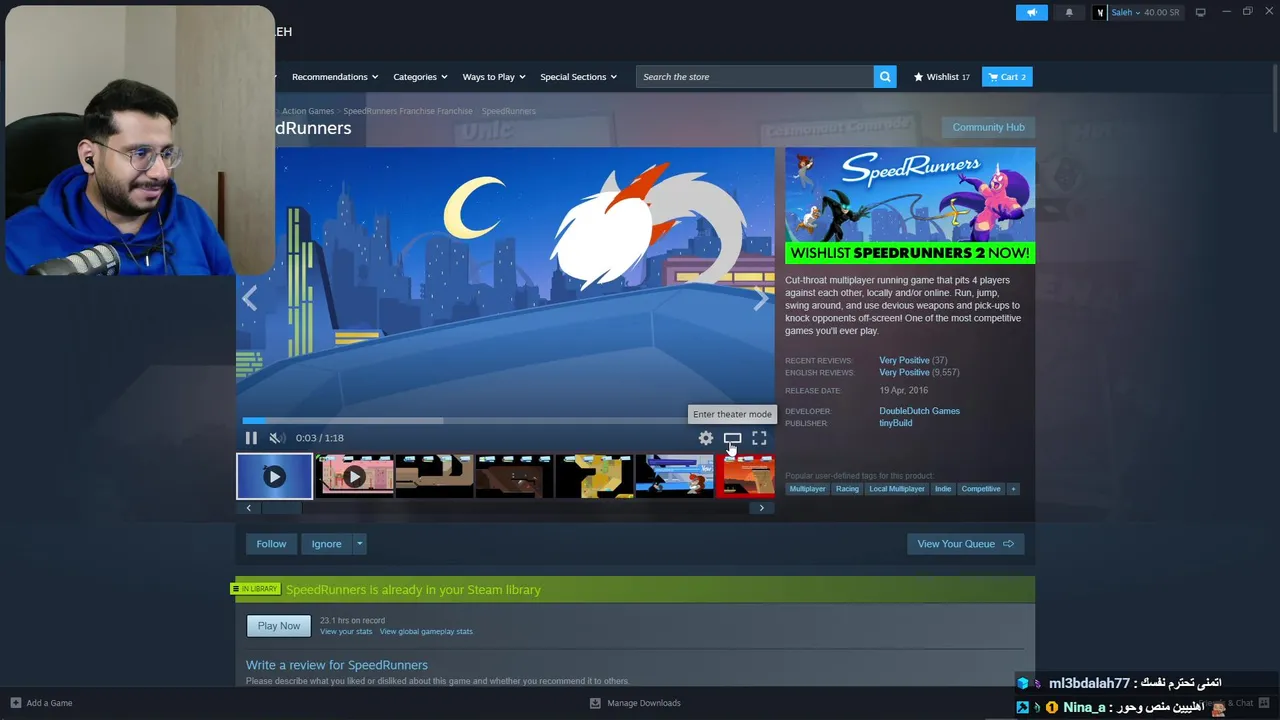The width and height of the screenshot is (1280, 720).
Task: Click the video progress bar
Action: click(505, 421)
